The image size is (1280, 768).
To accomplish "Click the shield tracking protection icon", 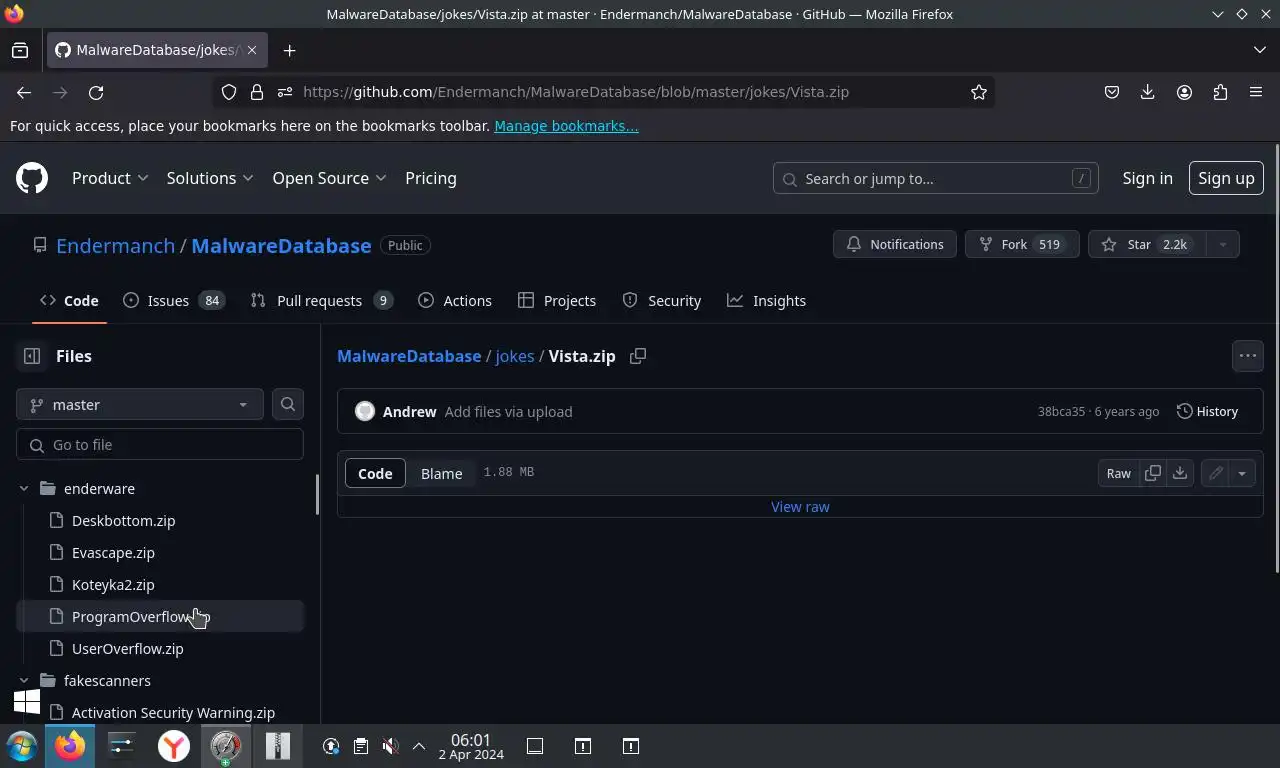I will point(229,92).
